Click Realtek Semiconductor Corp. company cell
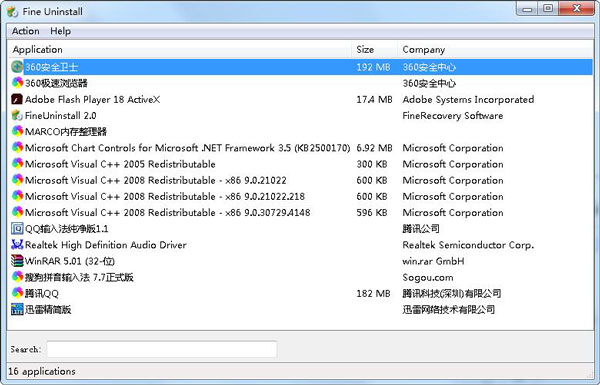The width and height of the screenshot is (600, 385). point(468,245)
